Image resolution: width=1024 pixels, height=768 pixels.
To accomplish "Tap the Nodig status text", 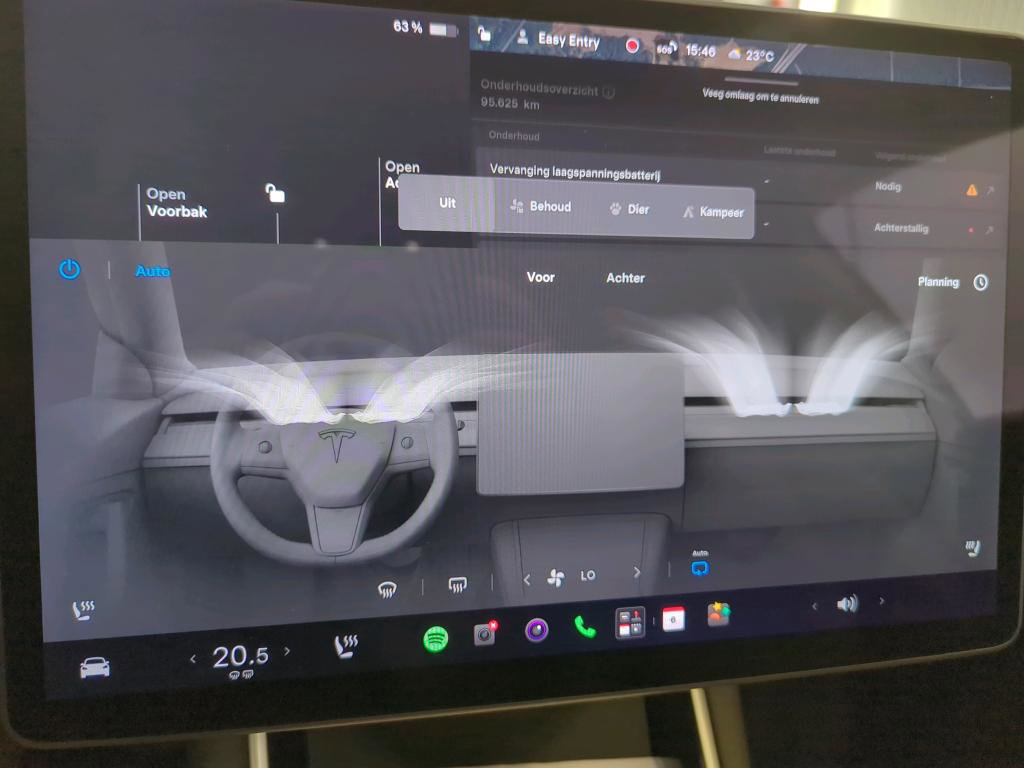I will 888,186.
